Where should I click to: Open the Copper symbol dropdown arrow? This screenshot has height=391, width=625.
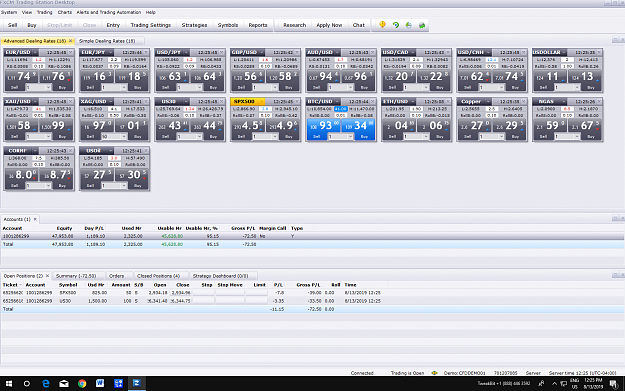tap(488, 102)
